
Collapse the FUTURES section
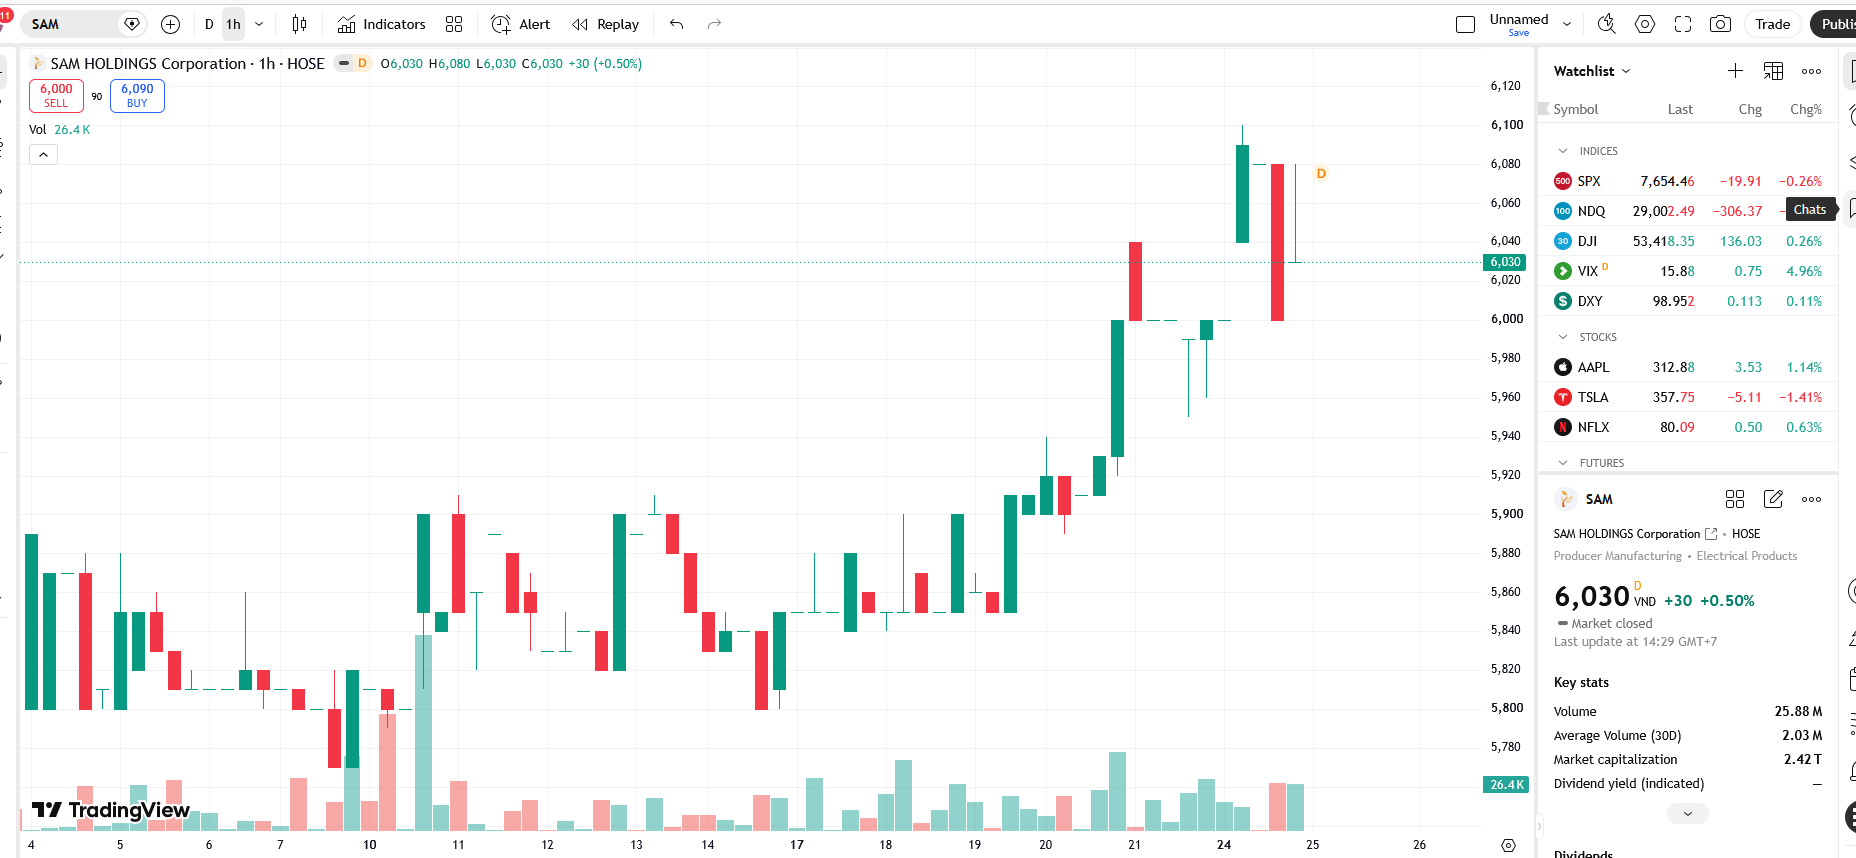point(1563,463)
